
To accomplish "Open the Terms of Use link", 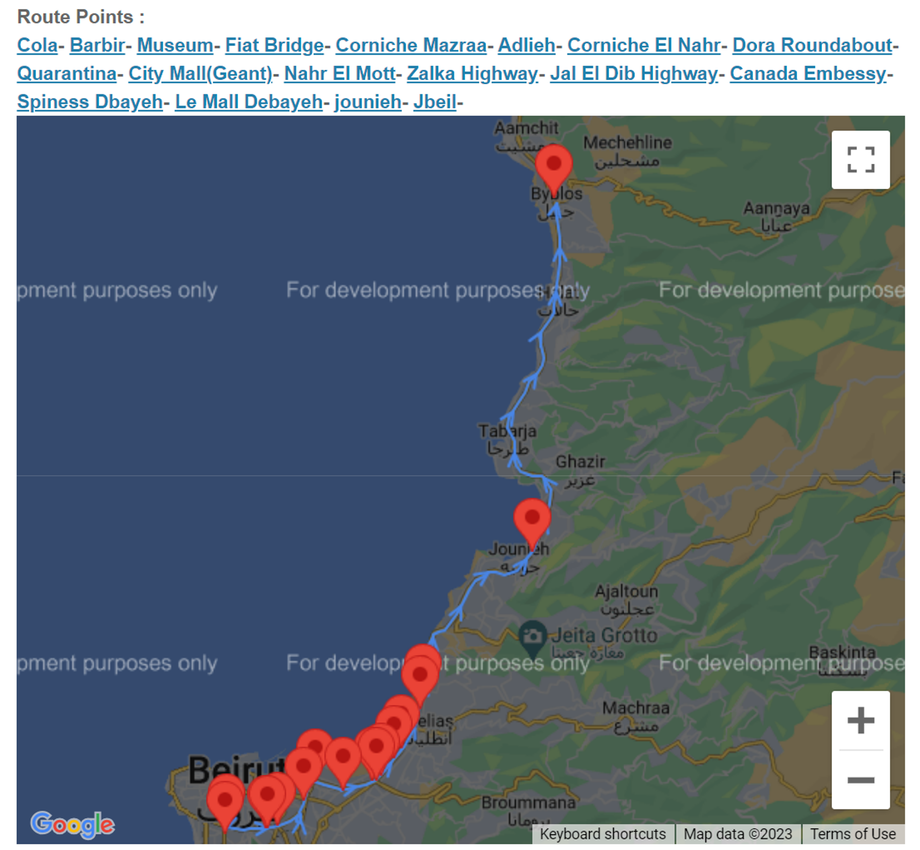I will (x=853, y=834).
